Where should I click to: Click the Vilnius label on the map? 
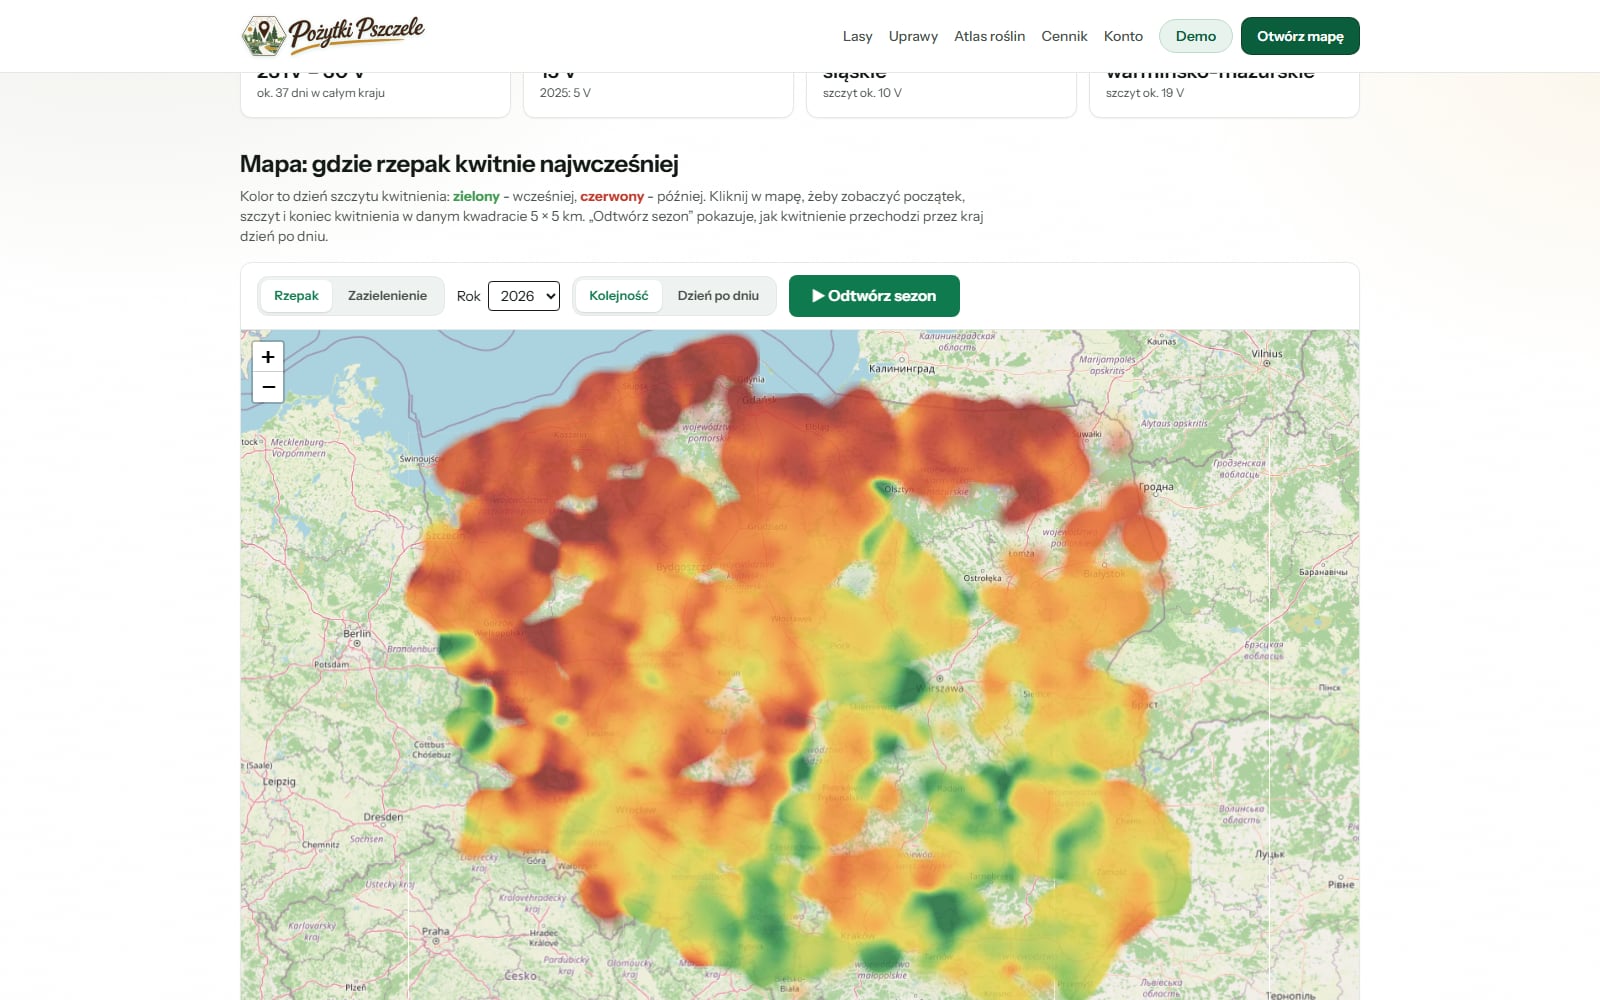coord(1267,353)
